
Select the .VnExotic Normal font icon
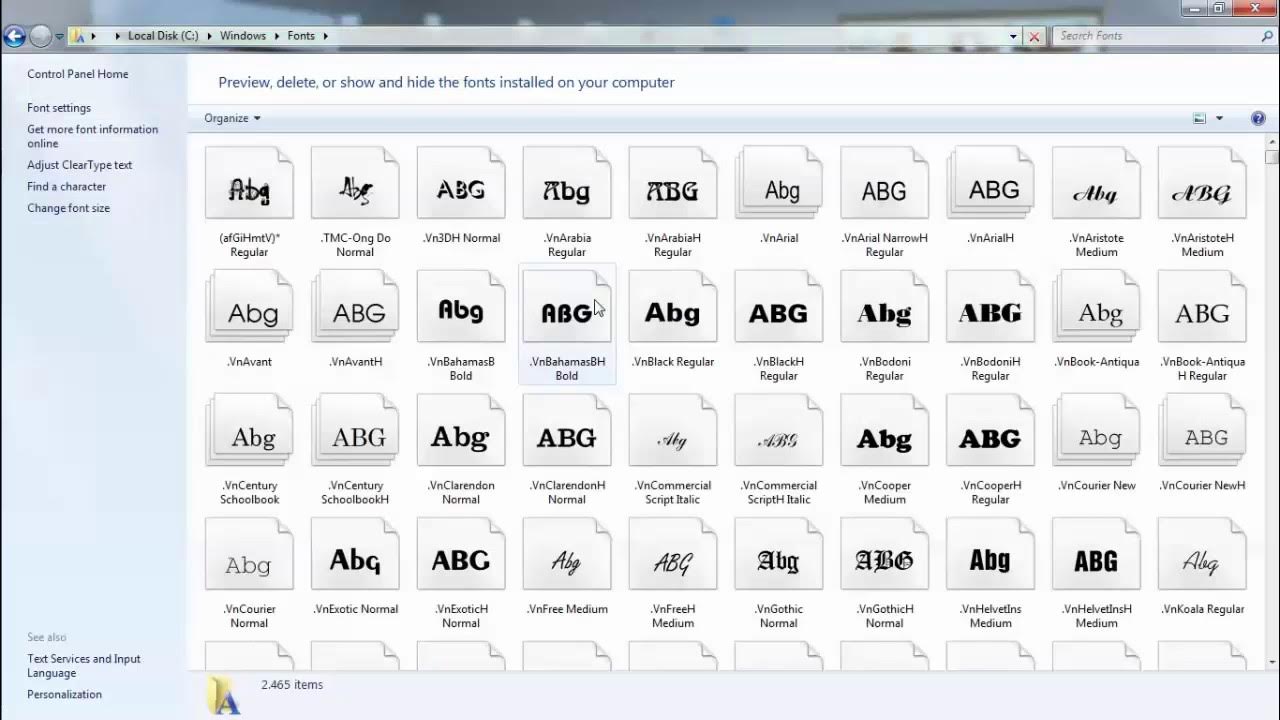click(355, 554)
